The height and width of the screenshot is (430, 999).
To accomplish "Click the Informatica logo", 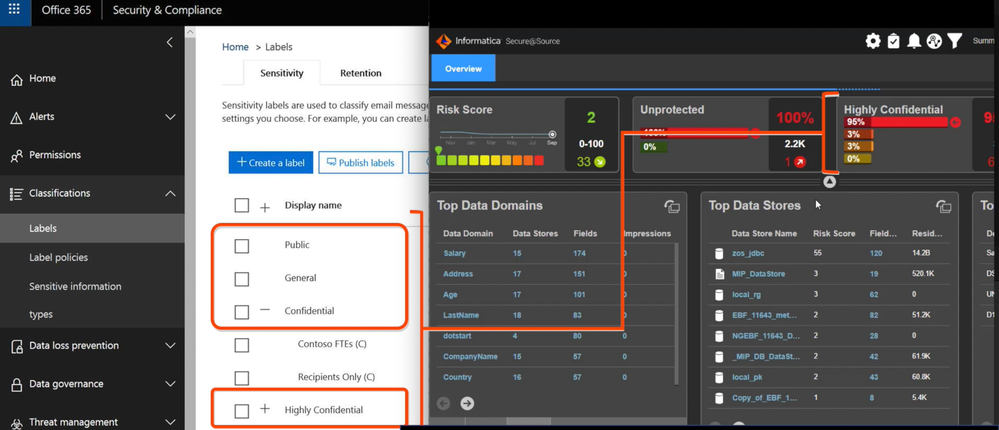I will coord(443,41).
